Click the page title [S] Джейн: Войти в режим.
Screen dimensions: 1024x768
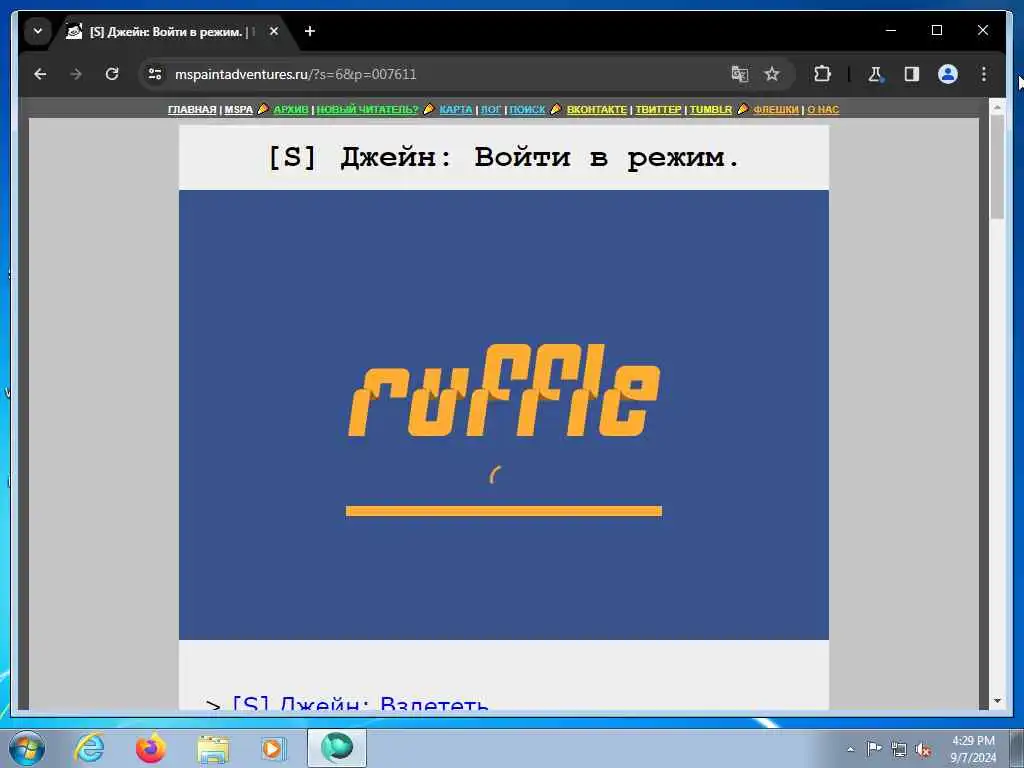coord(504,157)
